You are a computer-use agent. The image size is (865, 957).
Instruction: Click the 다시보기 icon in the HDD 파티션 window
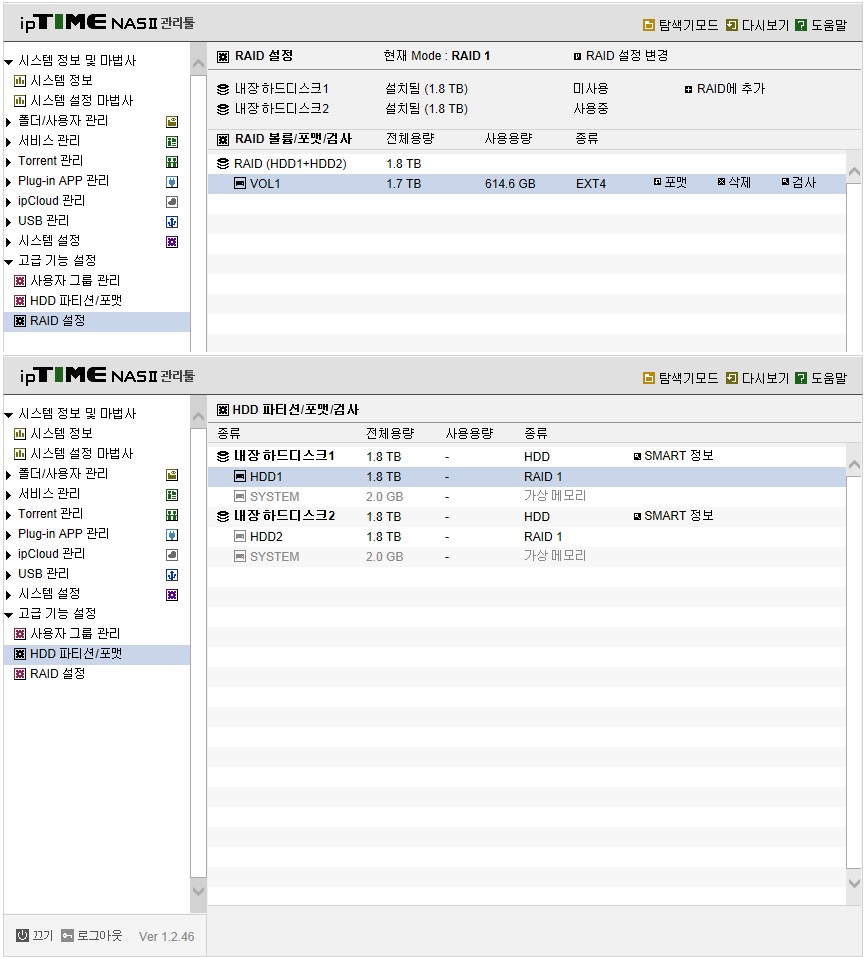click(731, 378)
